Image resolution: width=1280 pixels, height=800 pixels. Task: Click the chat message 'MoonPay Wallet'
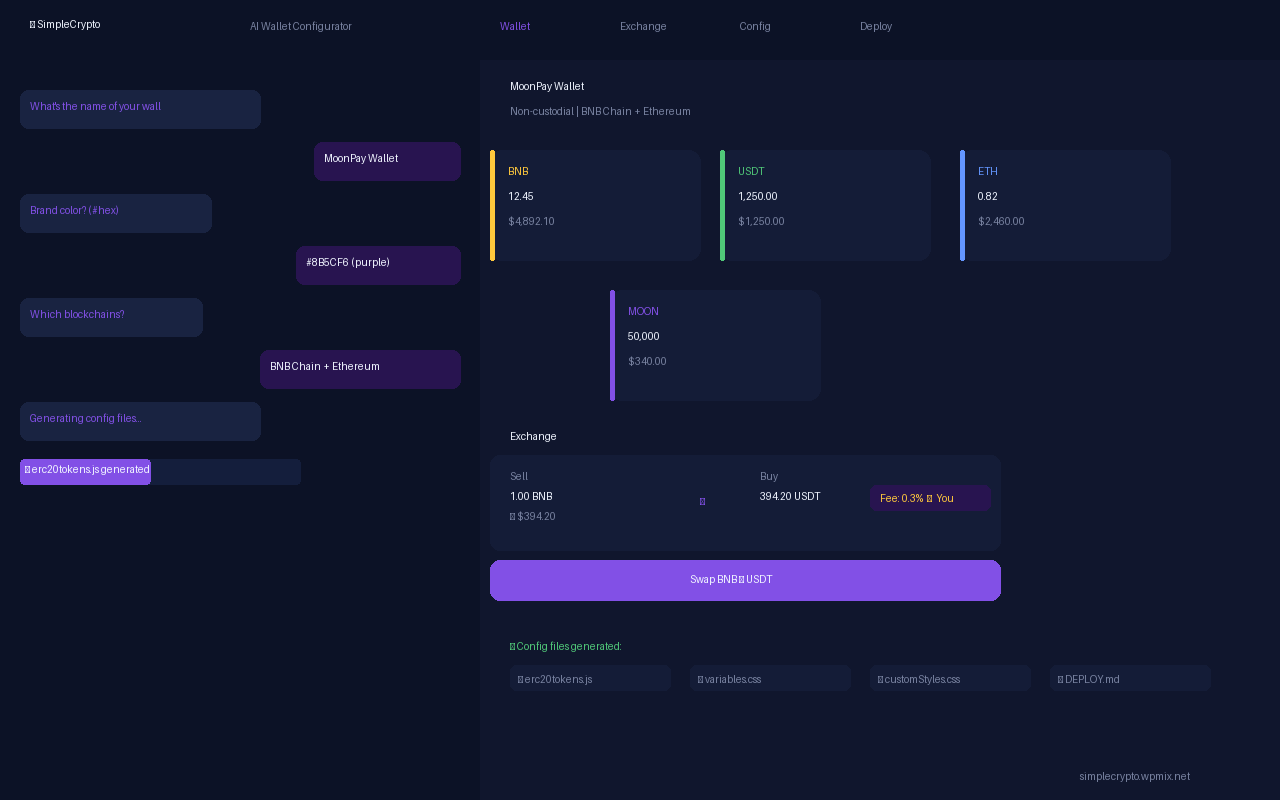[x=387, y=161]
